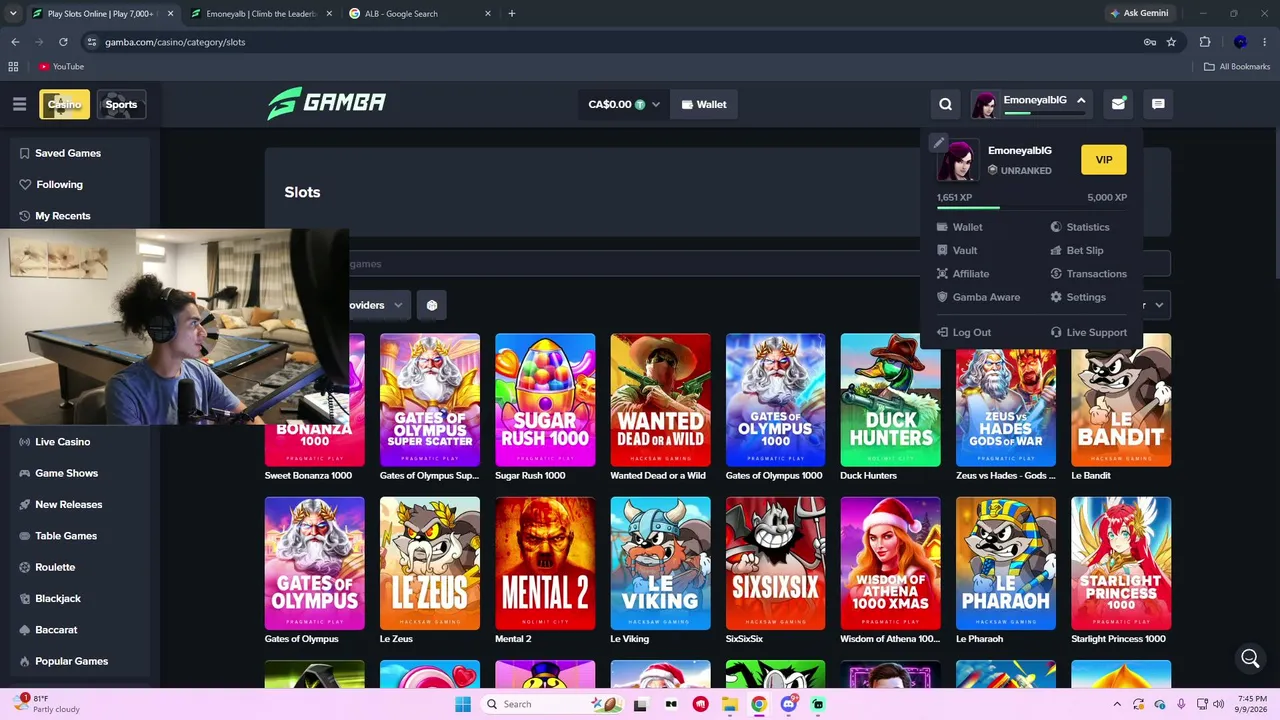The width and height of the screenshot is (1280, 720).
Task: Open Gates of Olympus Super Scatter thumbnail
Action: (x=430, y=400)
